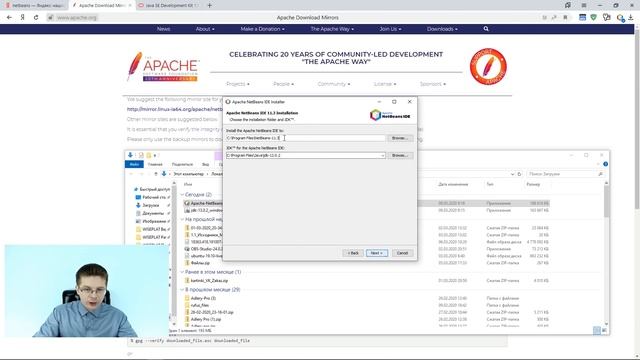Click the browser address field www.apache.org
Screen dimensions: 640x360
(77, 18)
